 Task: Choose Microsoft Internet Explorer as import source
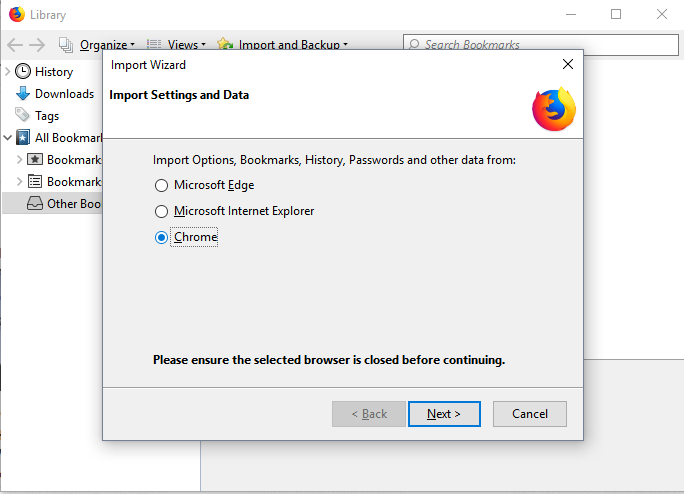pos(161,211)
